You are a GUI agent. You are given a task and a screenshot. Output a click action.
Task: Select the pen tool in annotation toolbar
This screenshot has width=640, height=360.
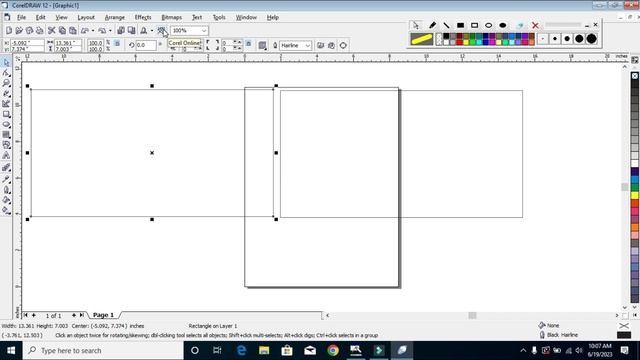[432, 25]
